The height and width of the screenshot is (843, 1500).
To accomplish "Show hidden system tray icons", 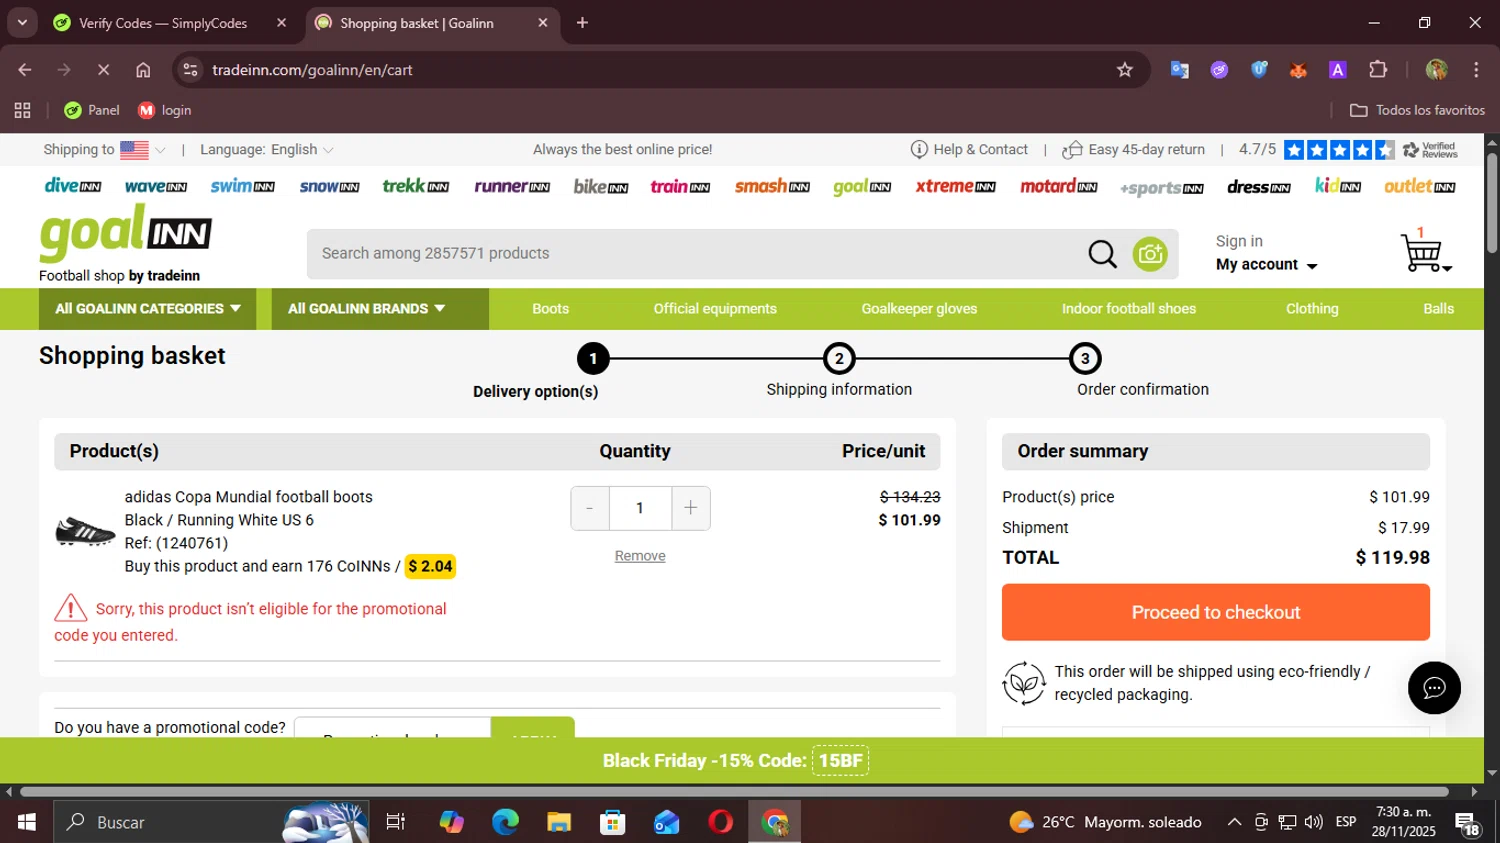I will 1234,822.
